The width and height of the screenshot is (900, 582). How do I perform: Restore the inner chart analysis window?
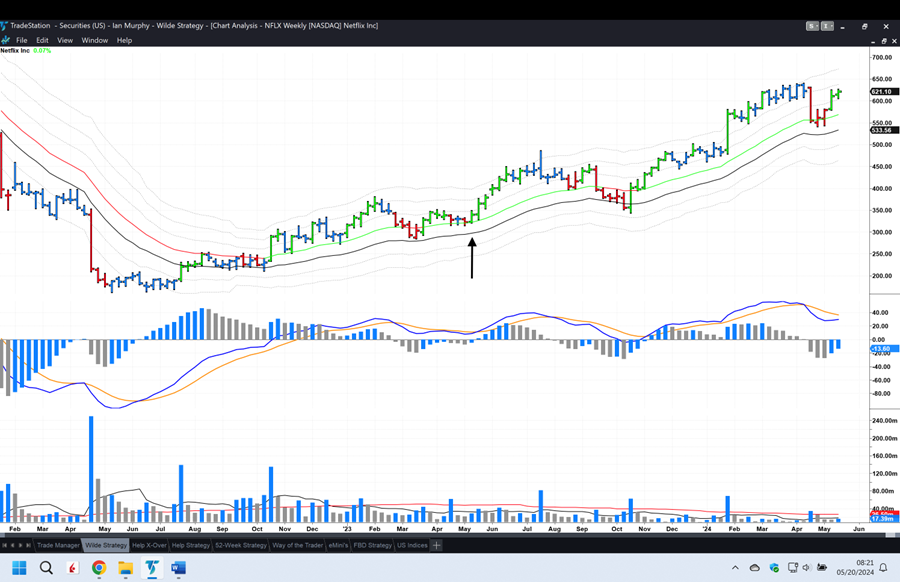(x=884, y=41)
